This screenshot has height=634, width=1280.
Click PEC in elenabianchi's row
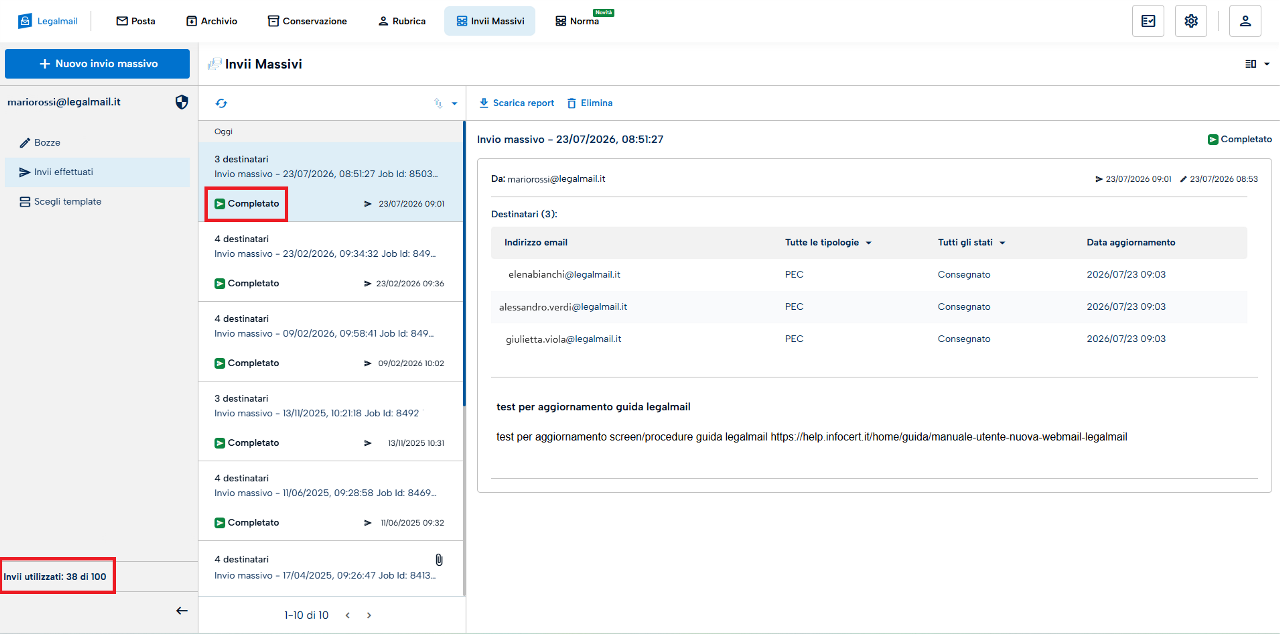794,274
